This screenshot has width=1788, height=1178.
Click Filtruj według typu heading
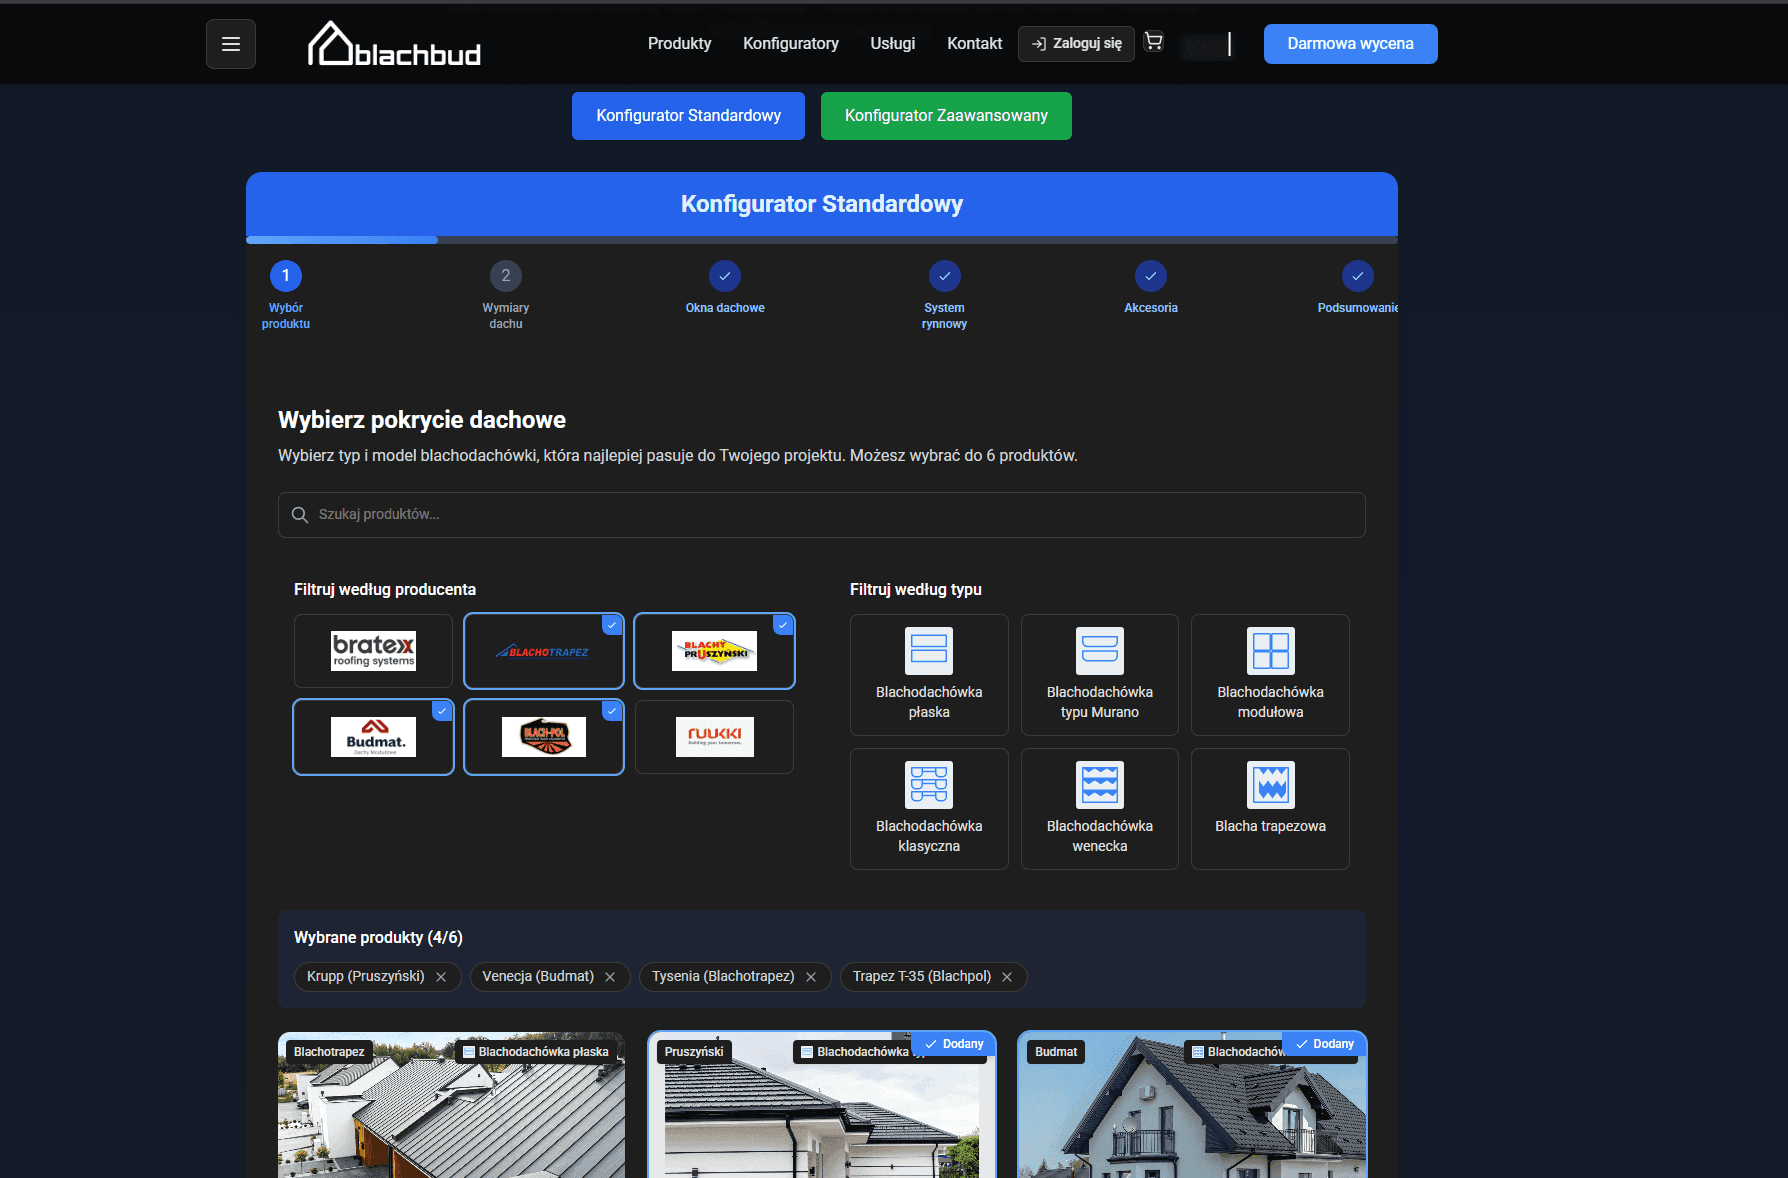click(916, 590)
